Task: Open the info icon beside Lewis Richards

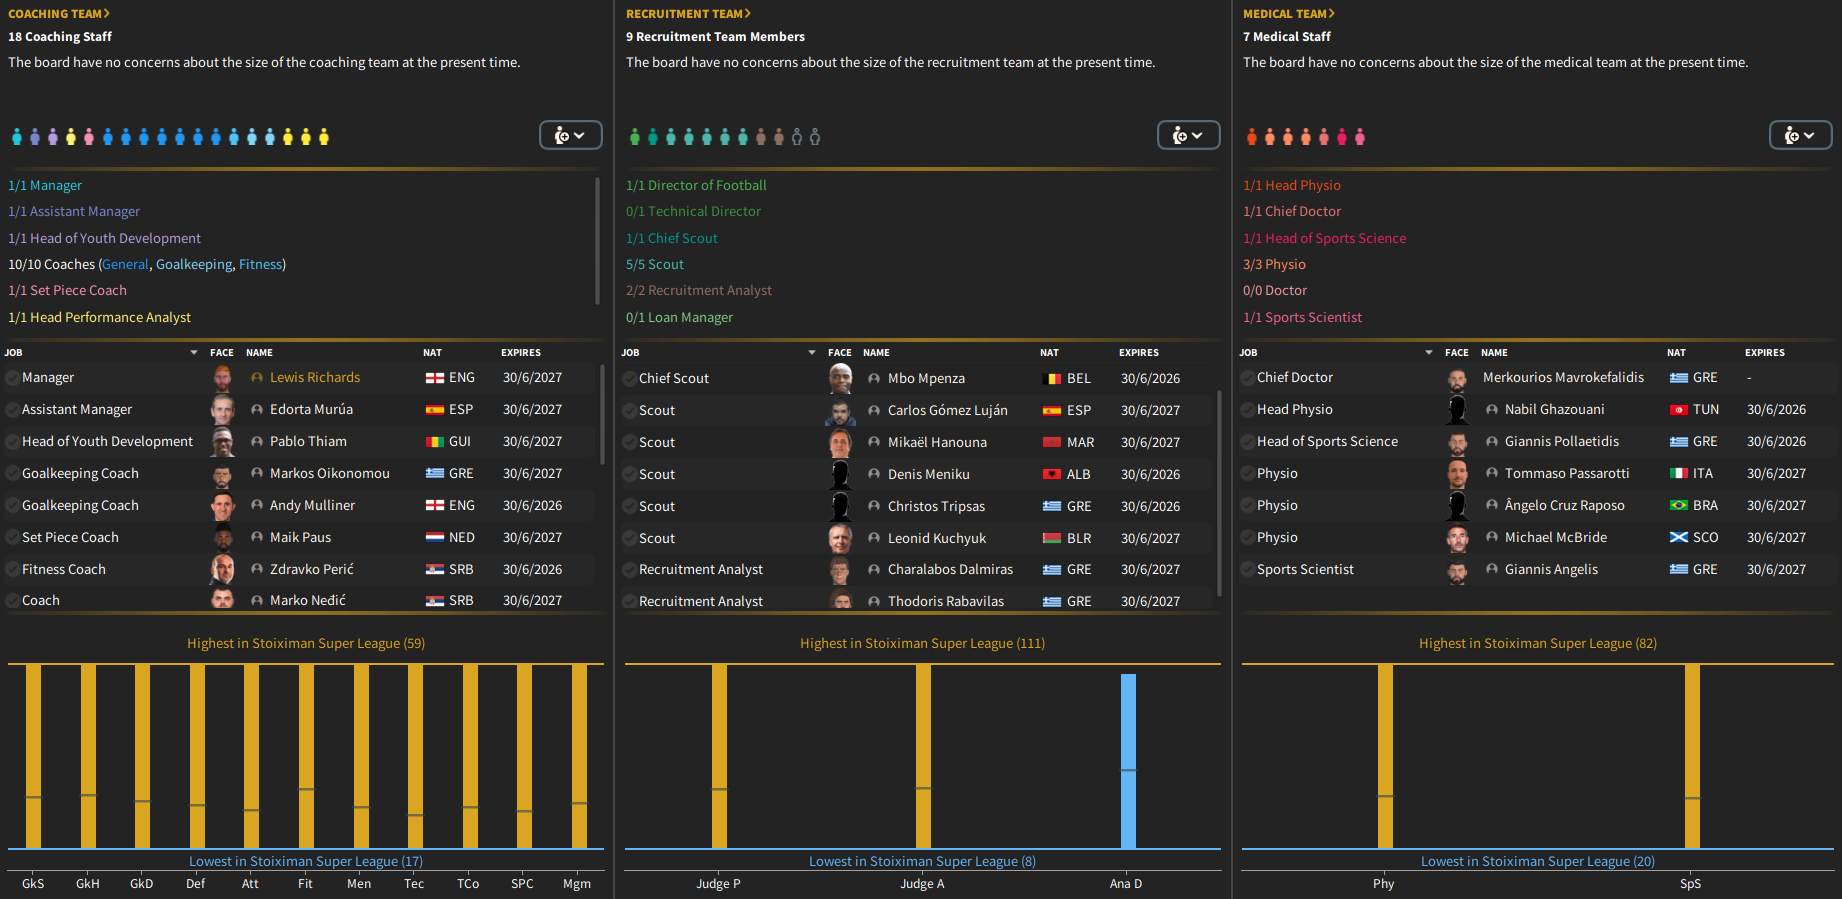Action: 257,378
